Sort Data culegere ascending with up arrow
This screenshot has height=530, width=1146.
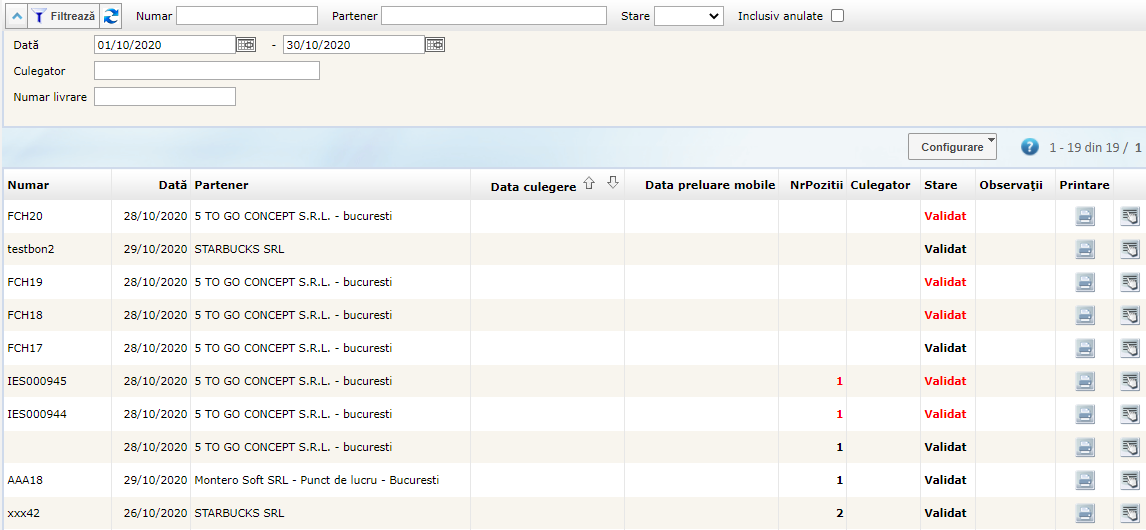pos(589,183)
